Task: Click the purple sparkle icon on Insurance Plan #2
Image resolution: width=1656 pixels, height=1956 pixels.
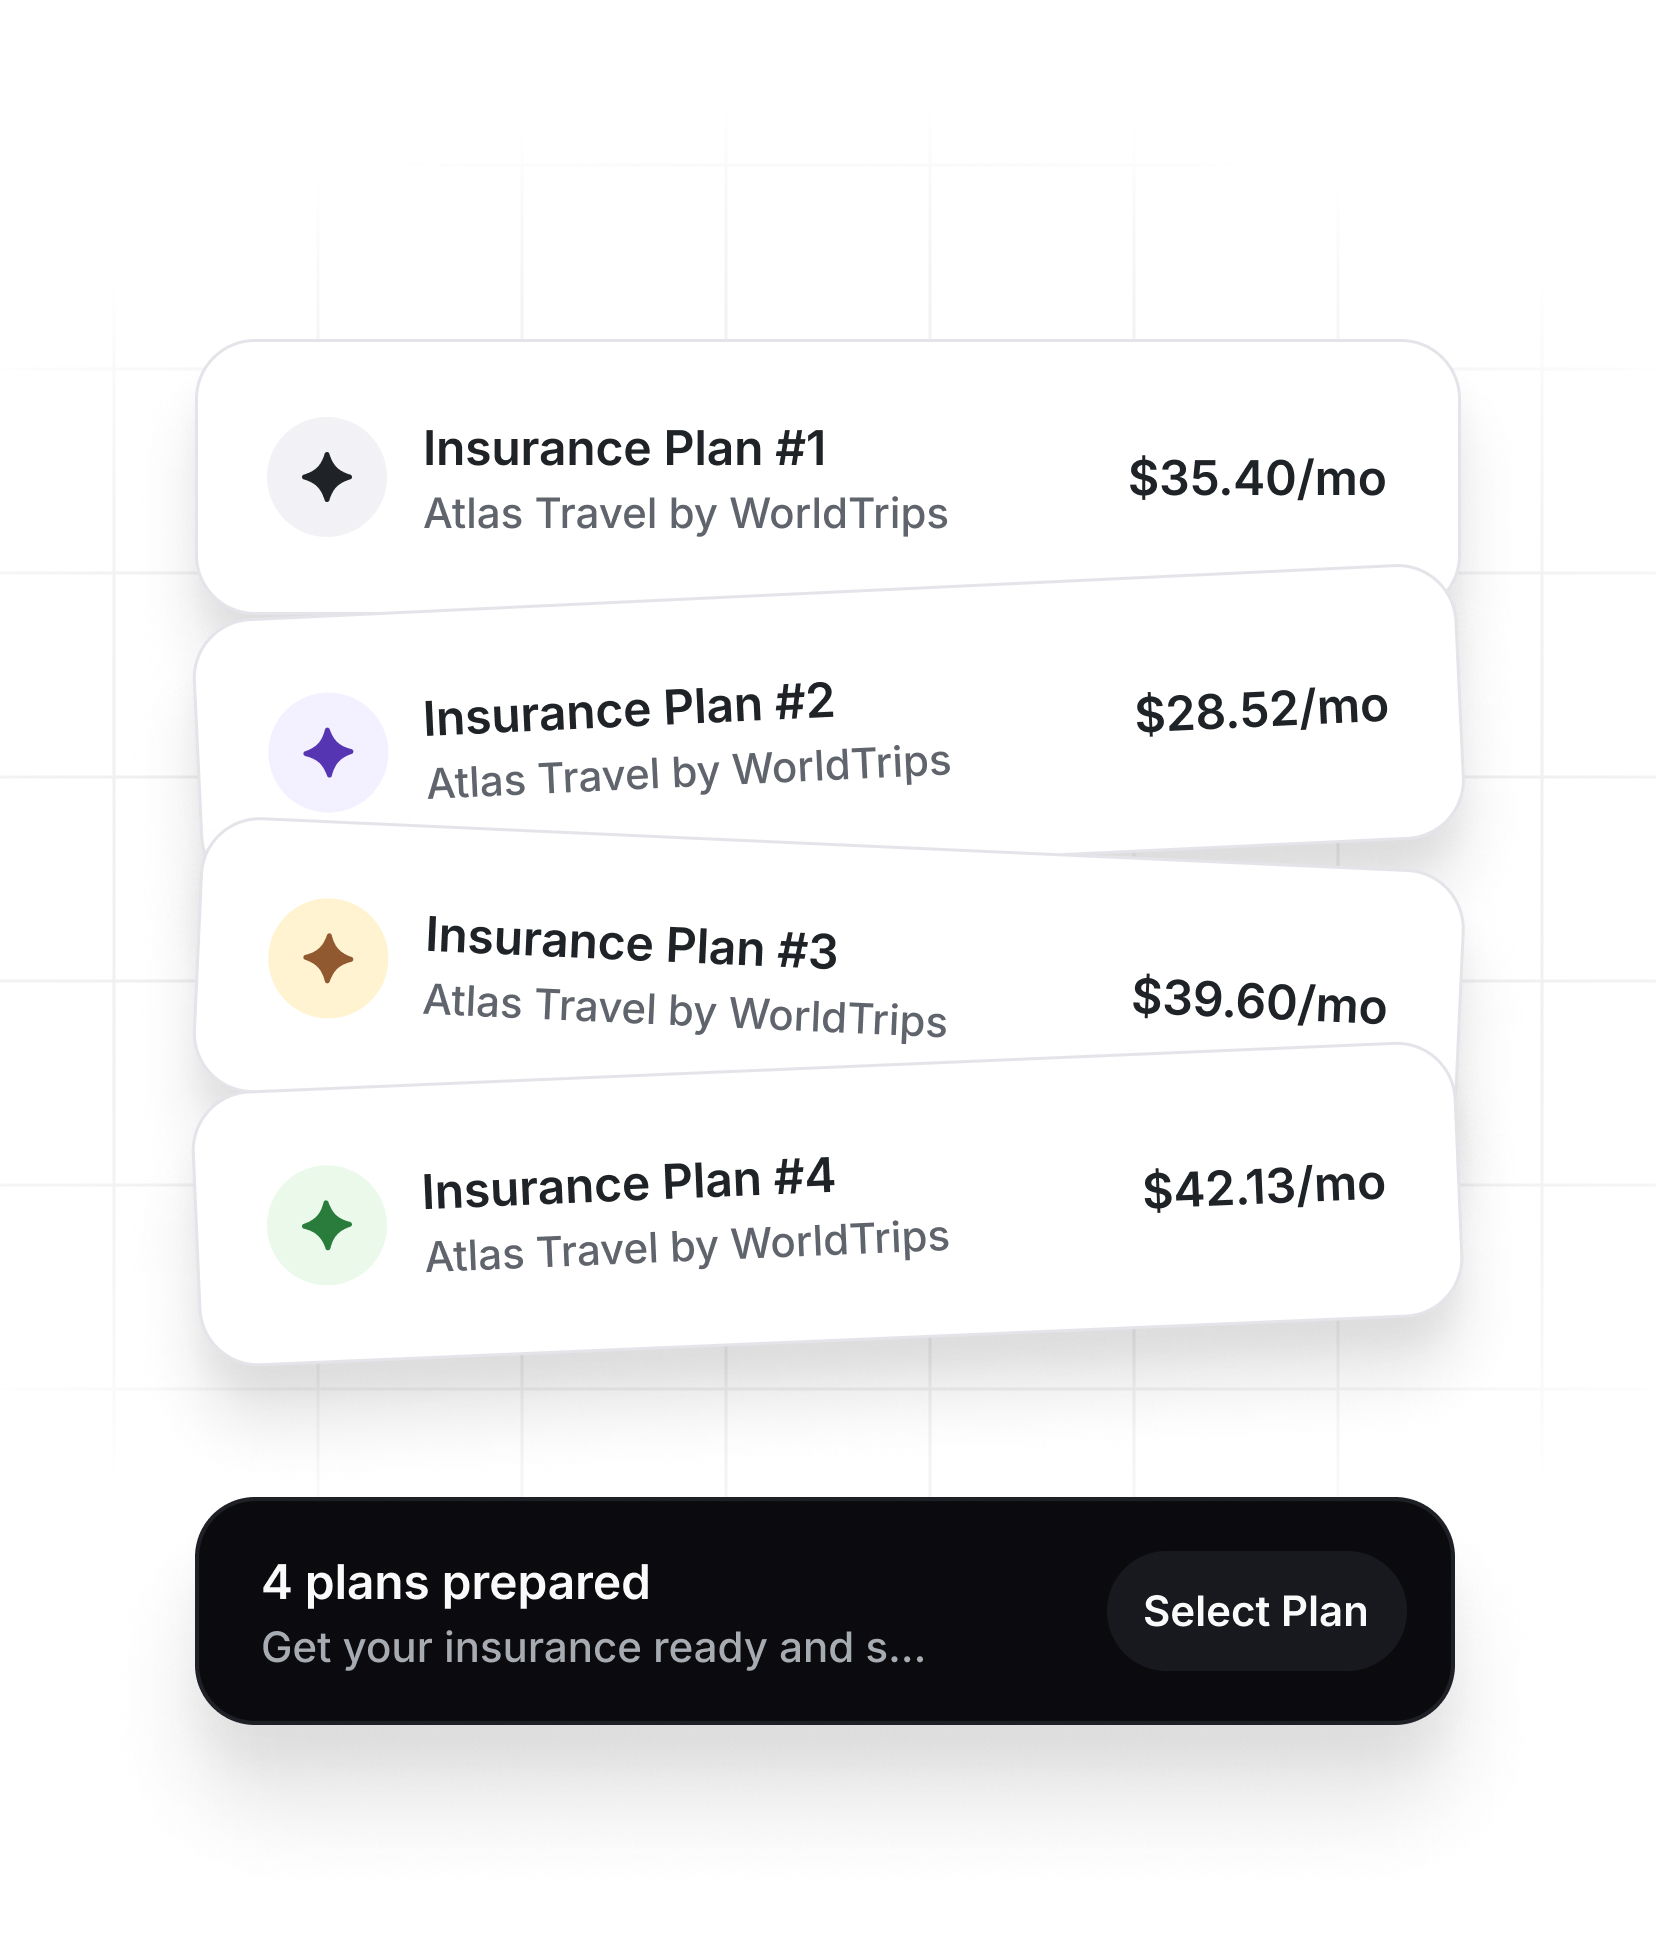Action: [326, 752]
